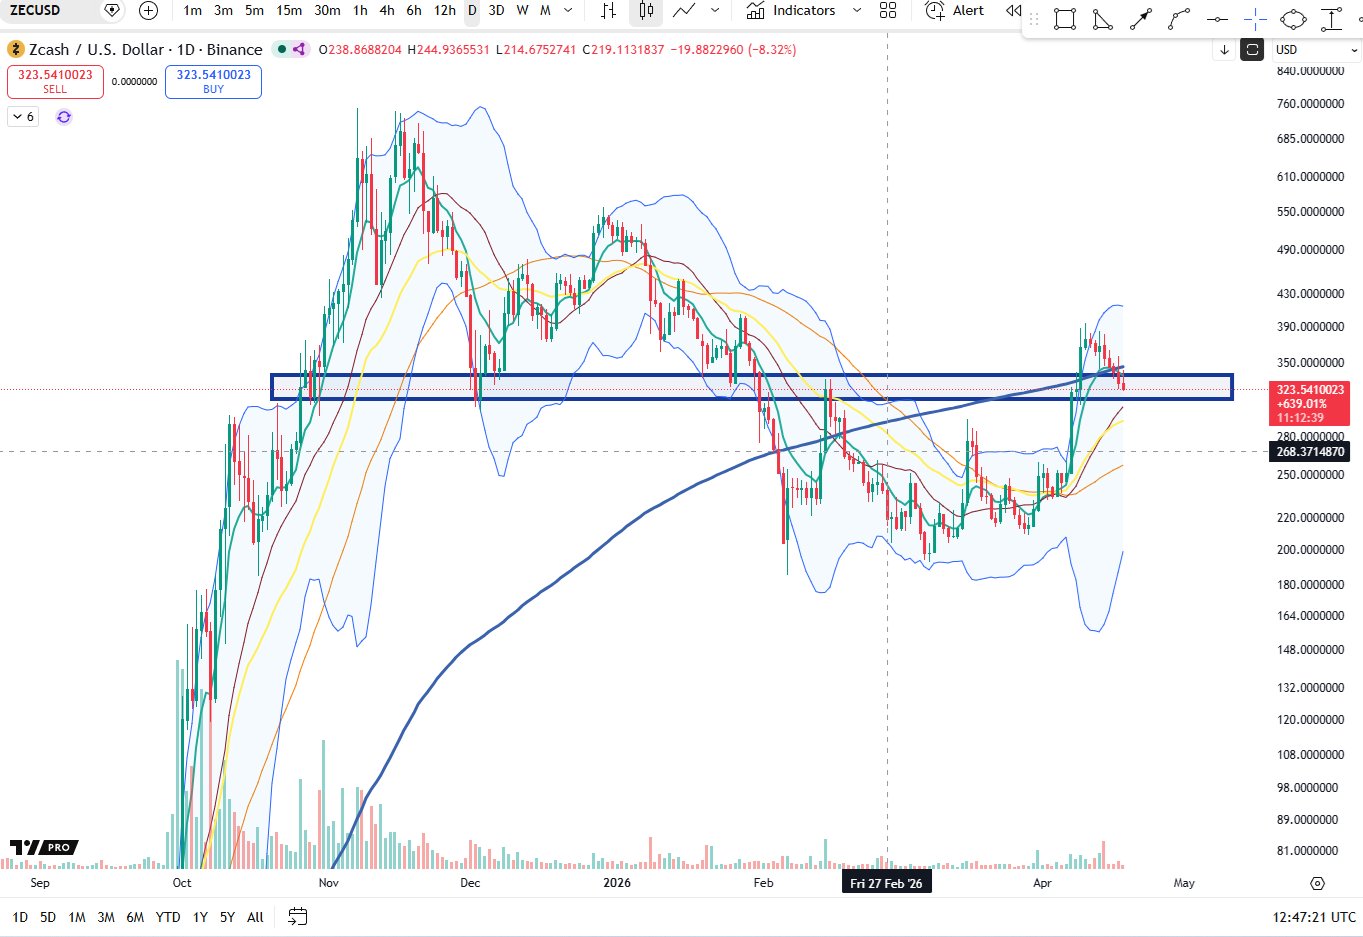Click the down arrow button beside USD

coord(1224,49)
